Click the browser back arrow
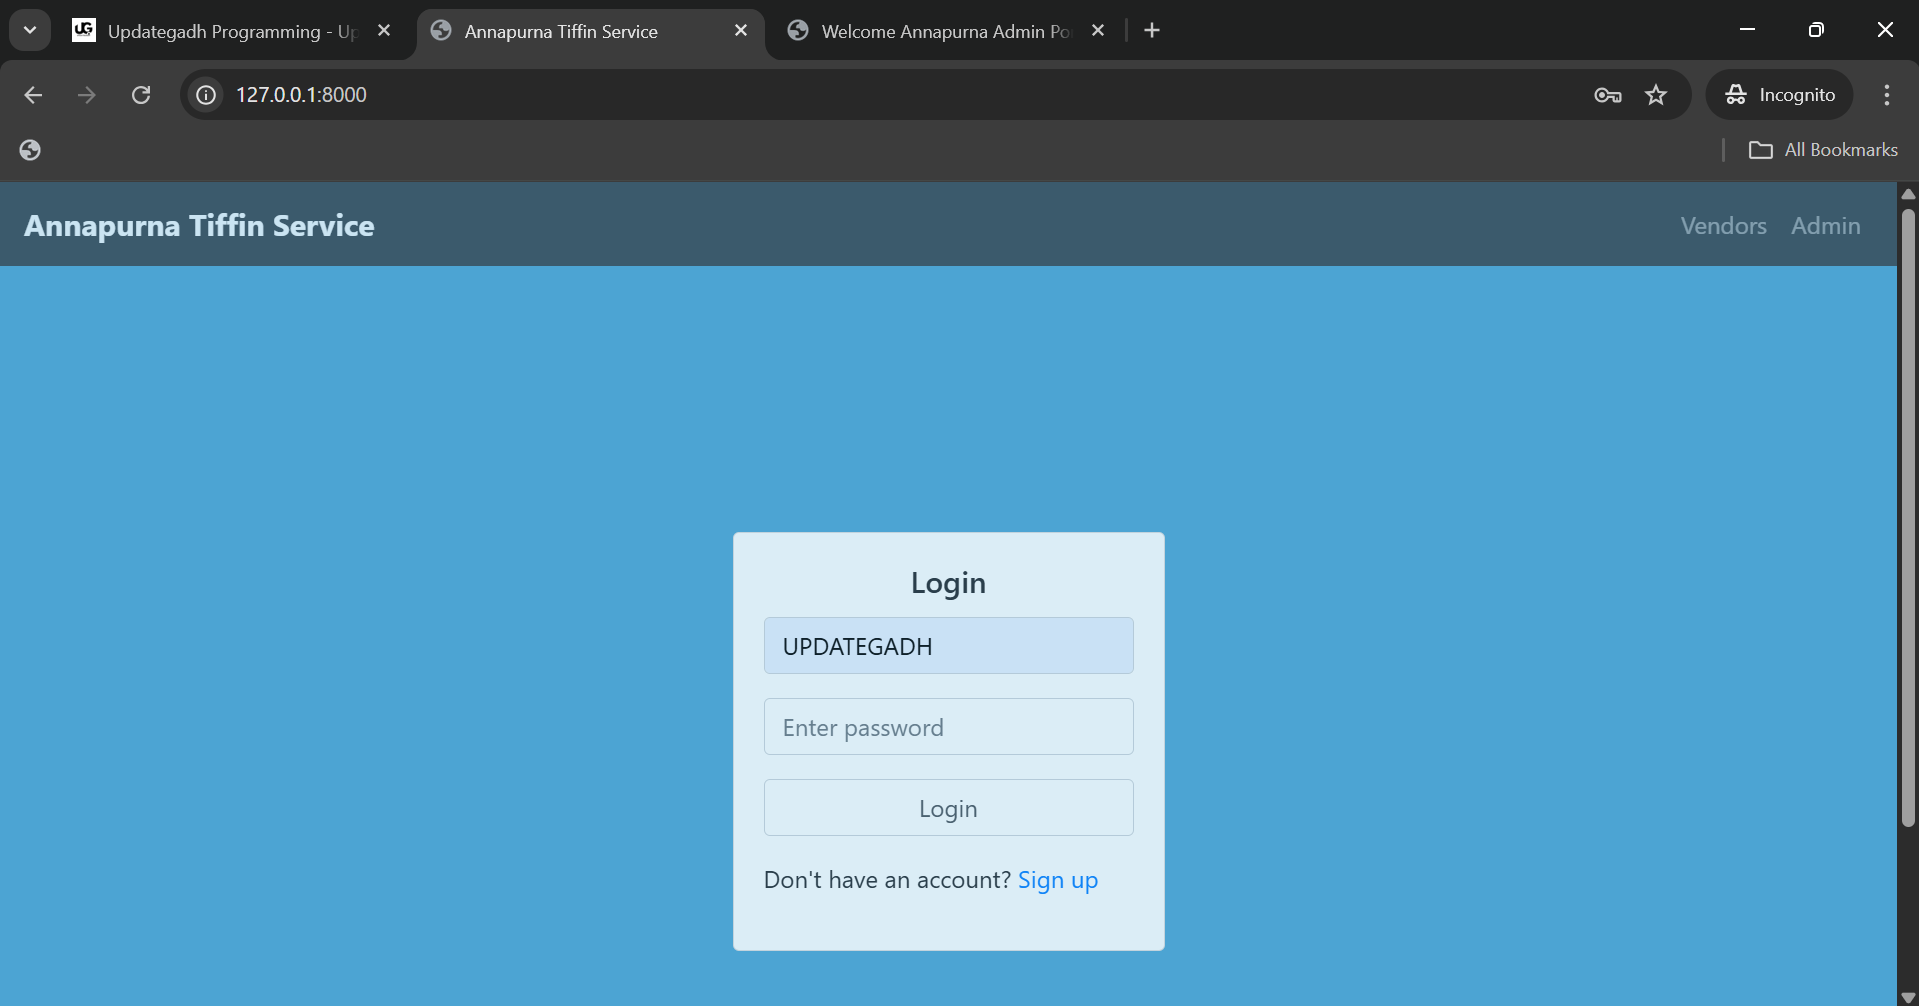The height and width of the screenshot is (1006, 1919). (x=33, y=95)
